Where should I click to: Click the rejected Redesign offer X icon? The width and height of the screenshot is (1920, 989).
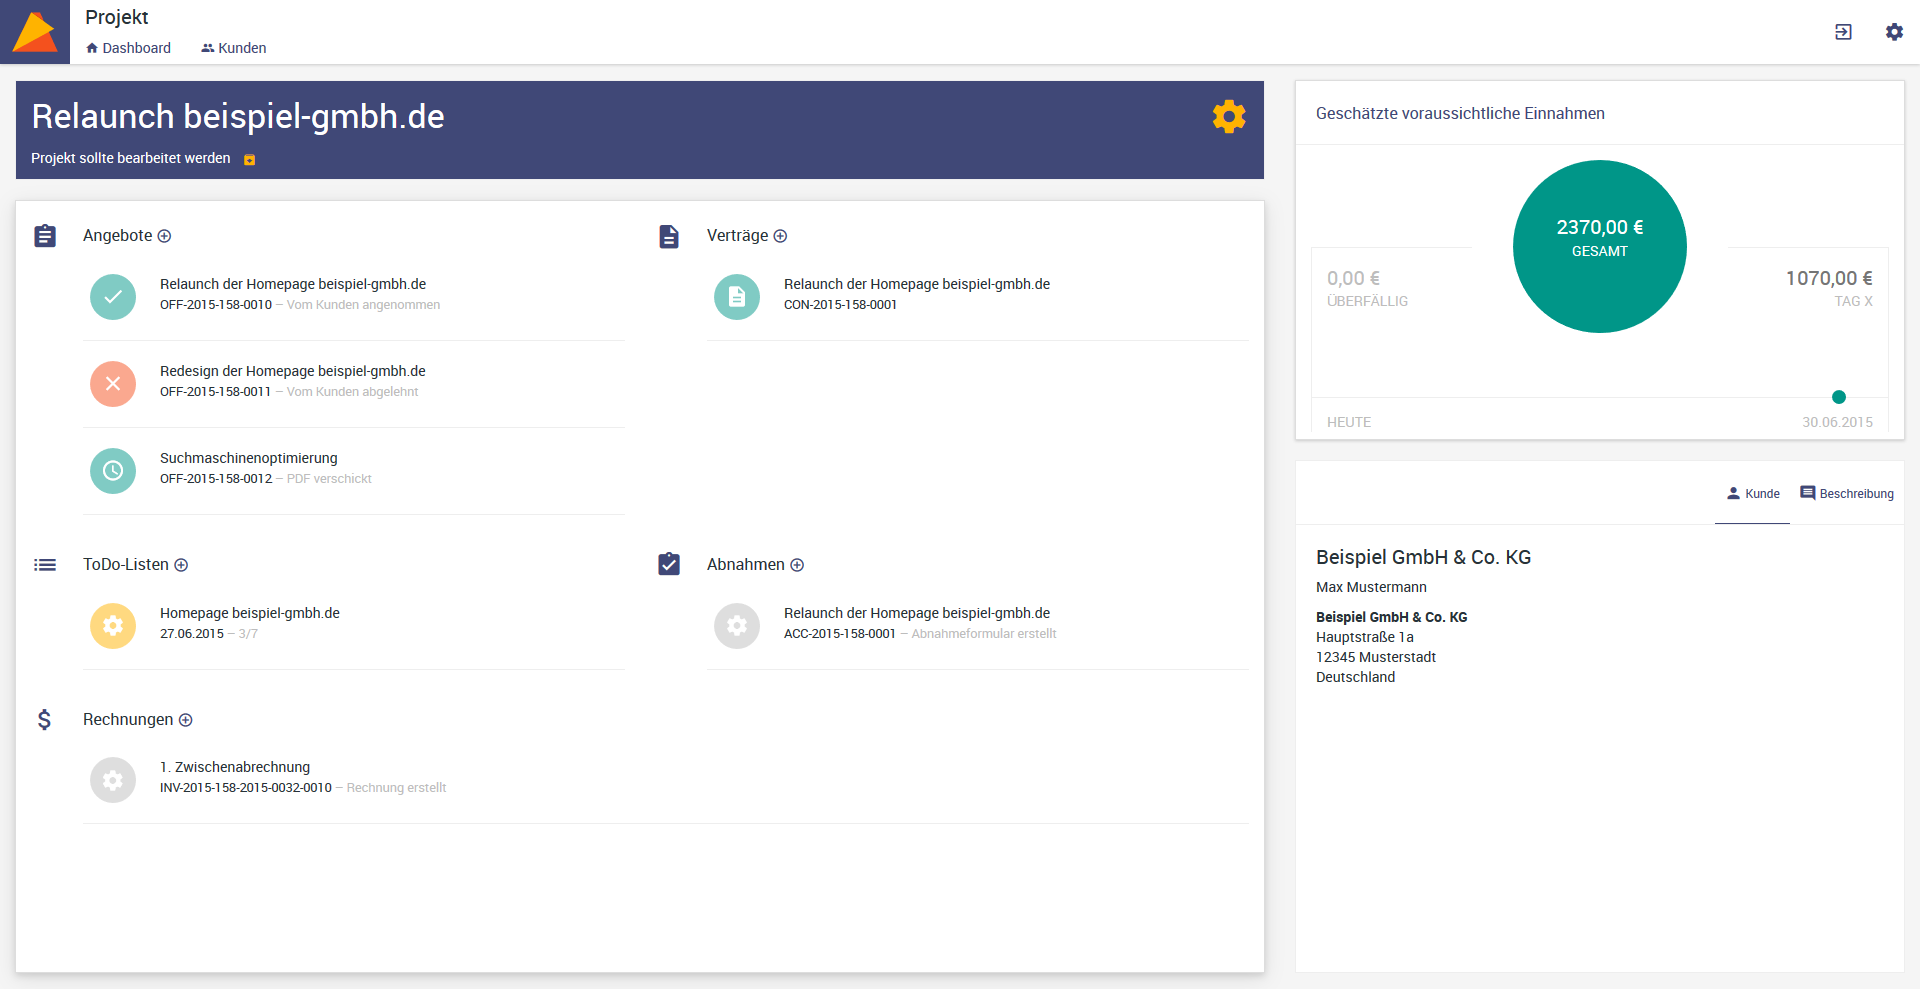pyautogui.click(x=113, y=384)
